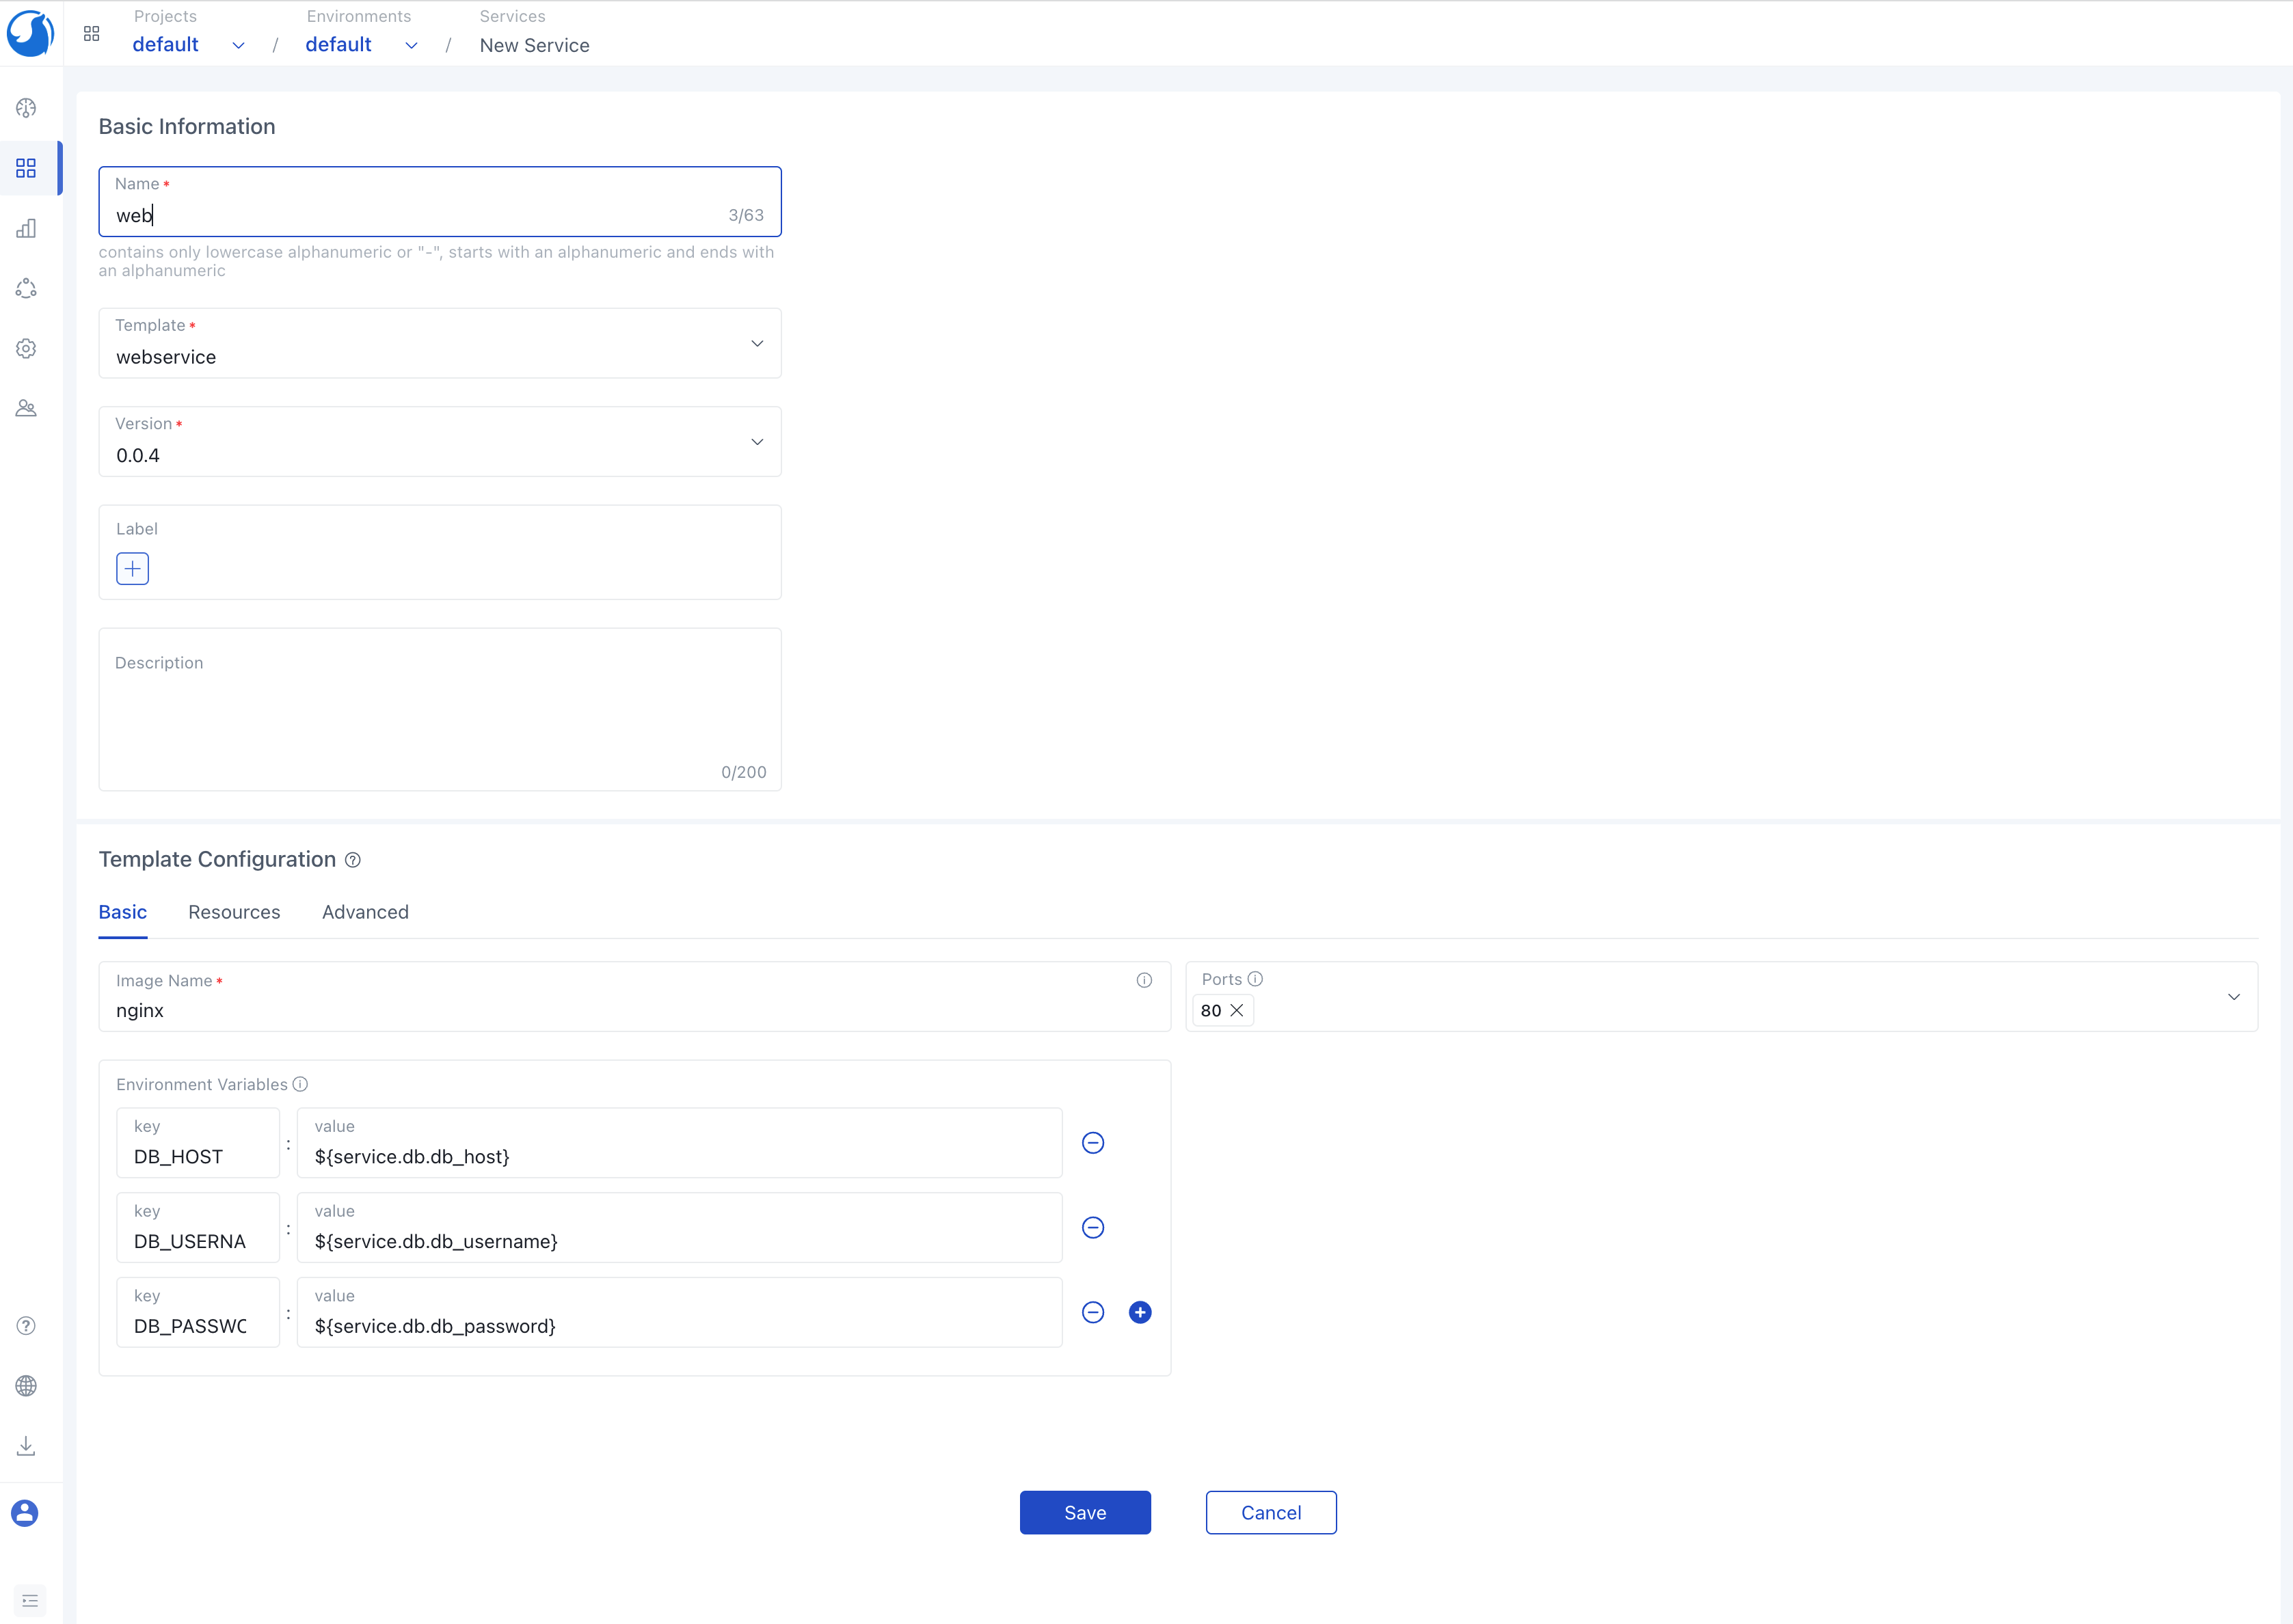Click the analytics bar chart sidebar icon
Viewport: 2293px width, 1624px height.
click(26, 229)
